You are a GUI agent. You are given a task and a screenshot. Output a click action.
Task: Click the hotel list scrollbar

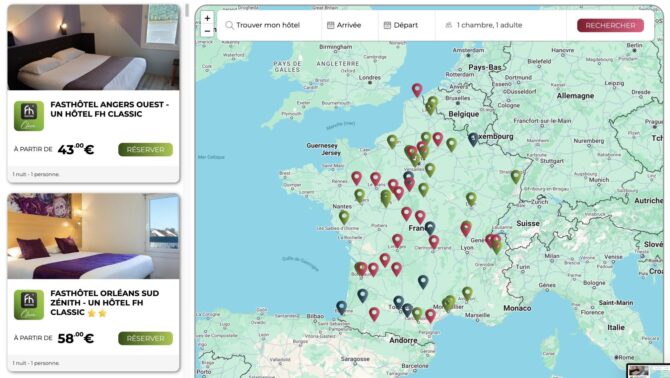[x=187, y=11]
